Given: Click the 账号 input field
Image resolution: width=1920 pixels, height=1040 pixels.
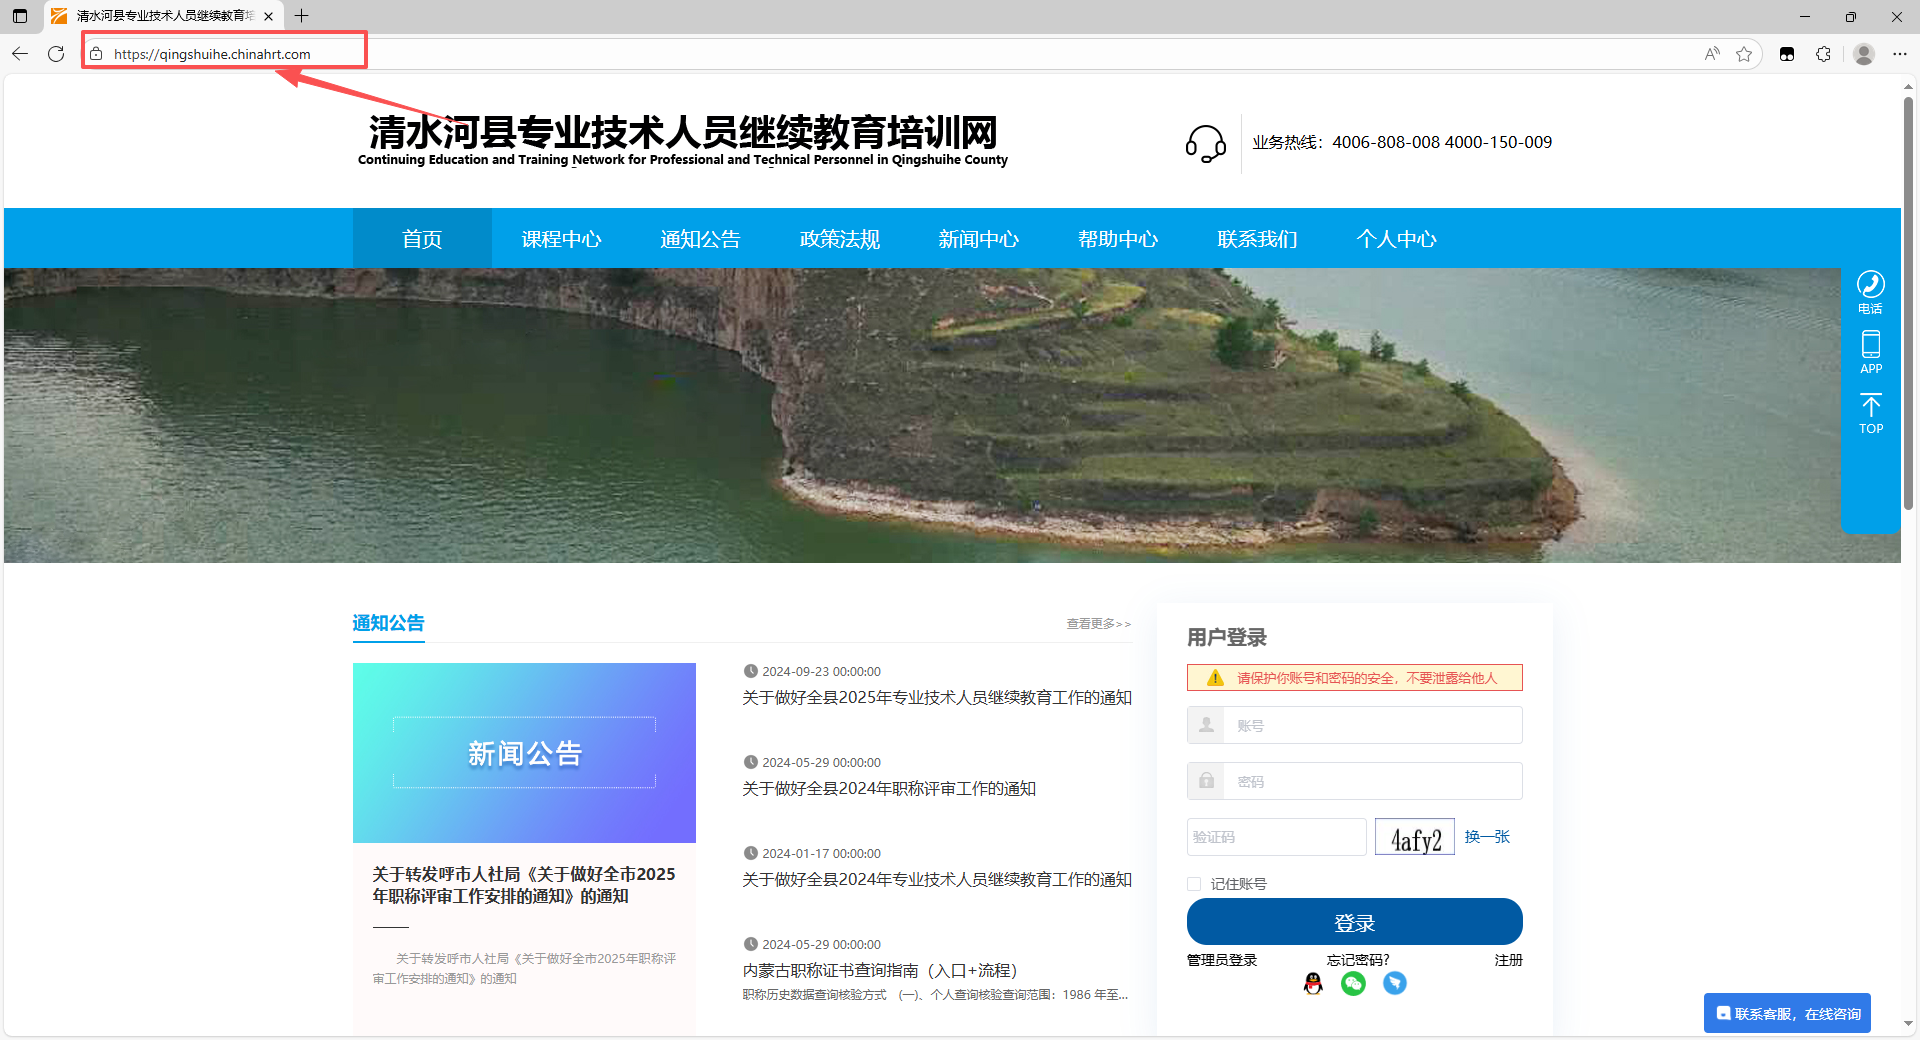Looking at the screenshot, I should [1370, 726].
